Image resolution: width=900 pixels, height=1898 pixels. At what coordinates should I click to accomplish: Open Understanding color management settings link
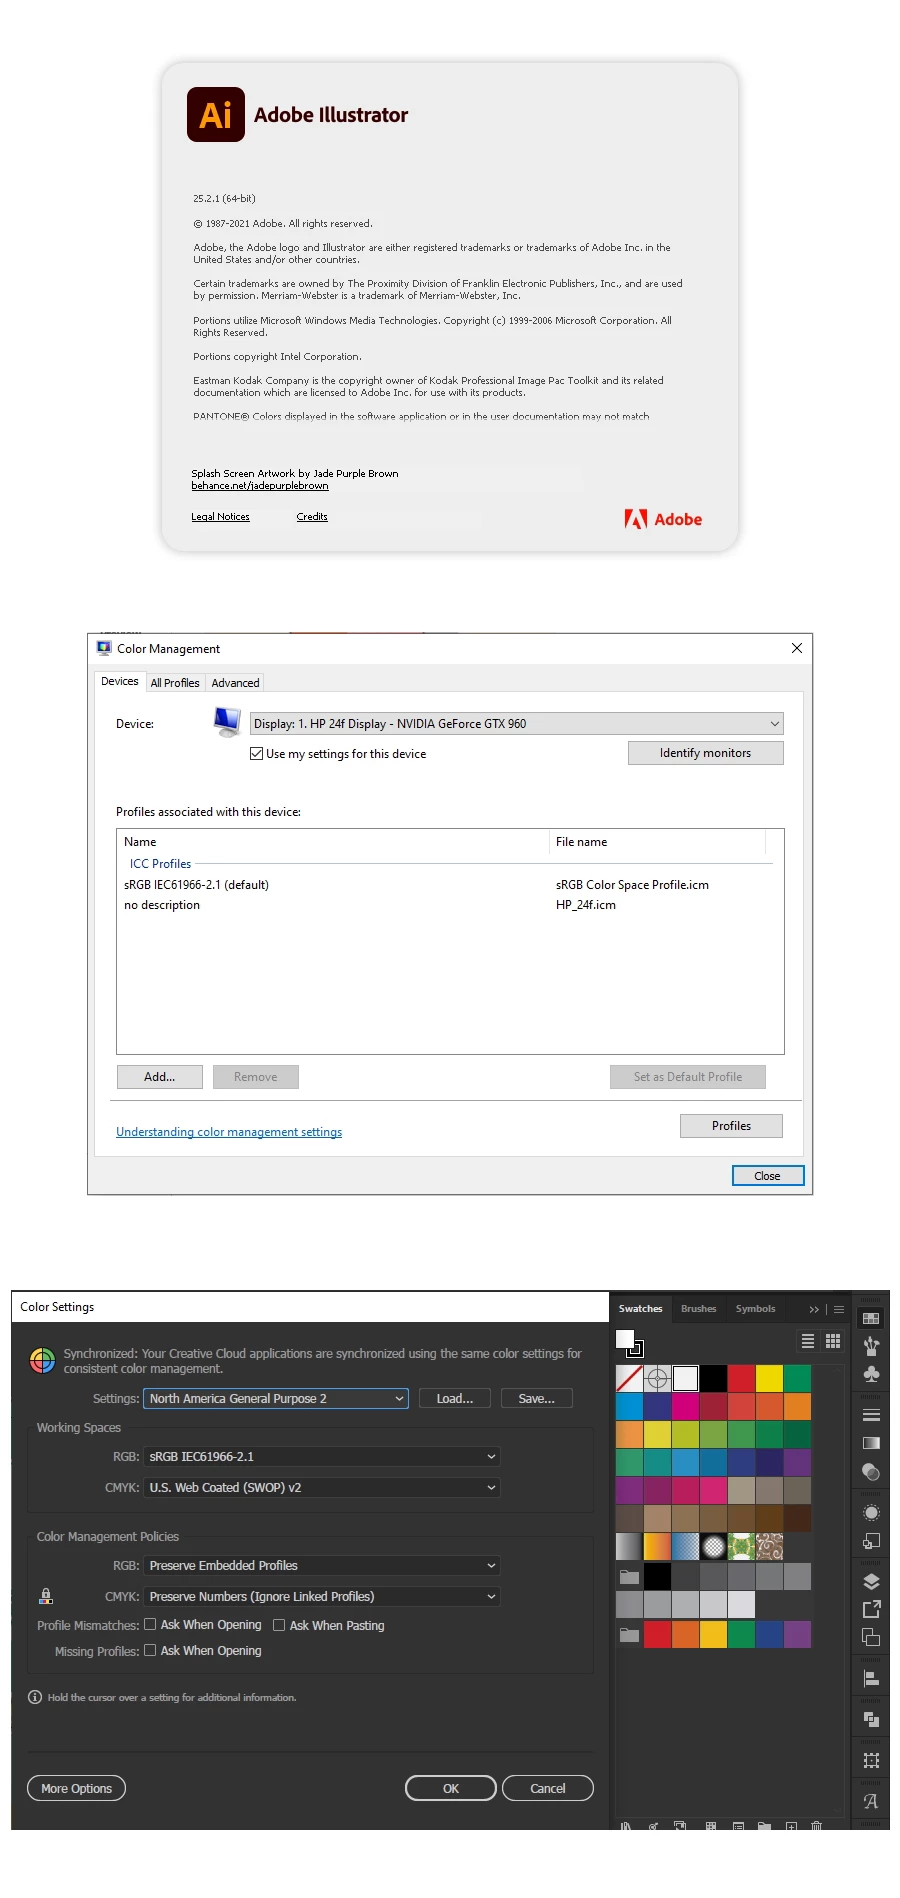(x=229, y=1132)
